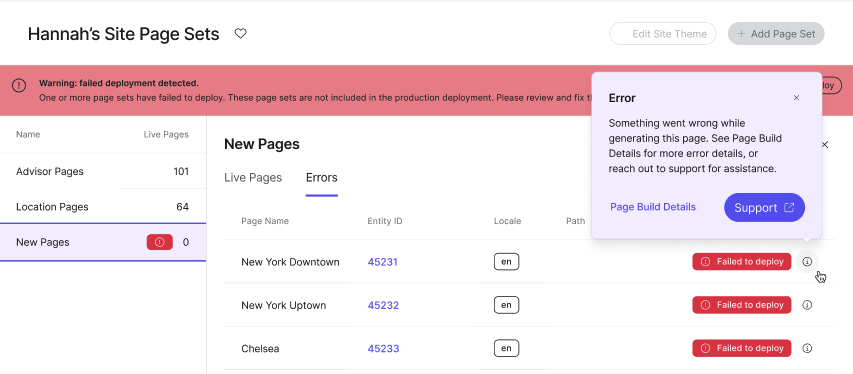Screen dimensions: 853x374
Task: Click Failed to deploy badge for New York Uptown
Action: coord(741,305)
